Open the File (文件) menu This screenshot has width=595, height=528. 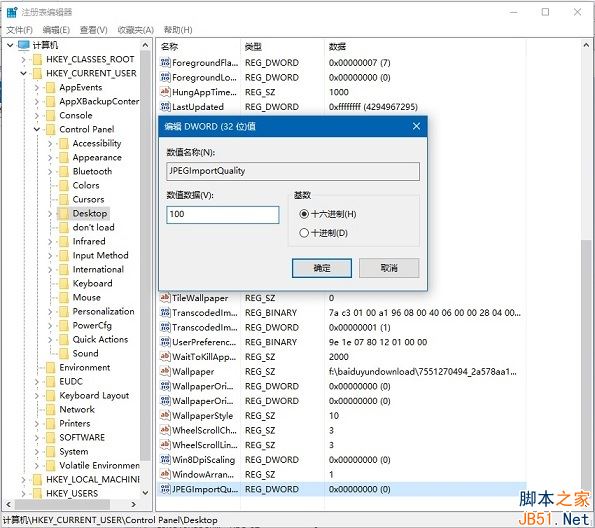click(x=19, y=30)
